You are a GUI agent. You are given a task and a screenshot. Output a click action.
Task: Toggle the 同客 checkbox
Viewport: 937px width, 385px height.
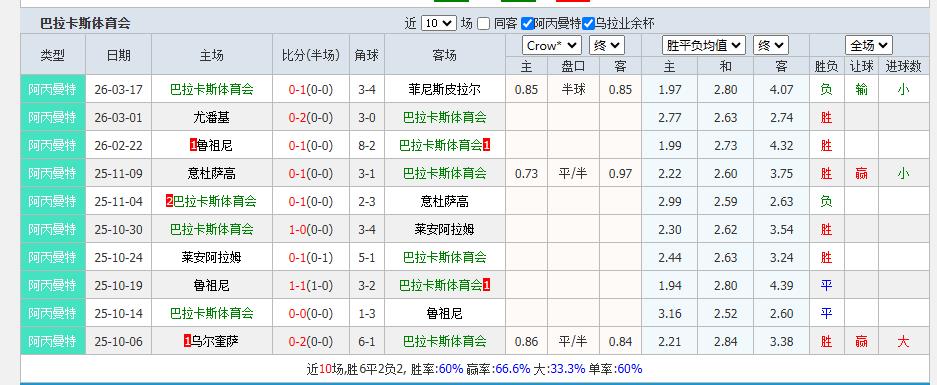click(483, 23)
